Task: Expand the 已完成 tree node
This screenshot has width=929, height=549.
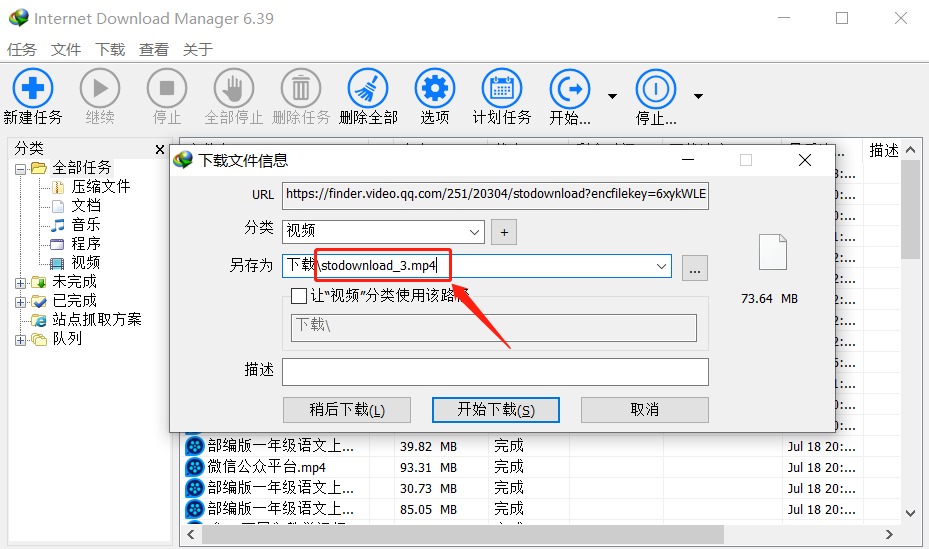Action: pos(20,302)
